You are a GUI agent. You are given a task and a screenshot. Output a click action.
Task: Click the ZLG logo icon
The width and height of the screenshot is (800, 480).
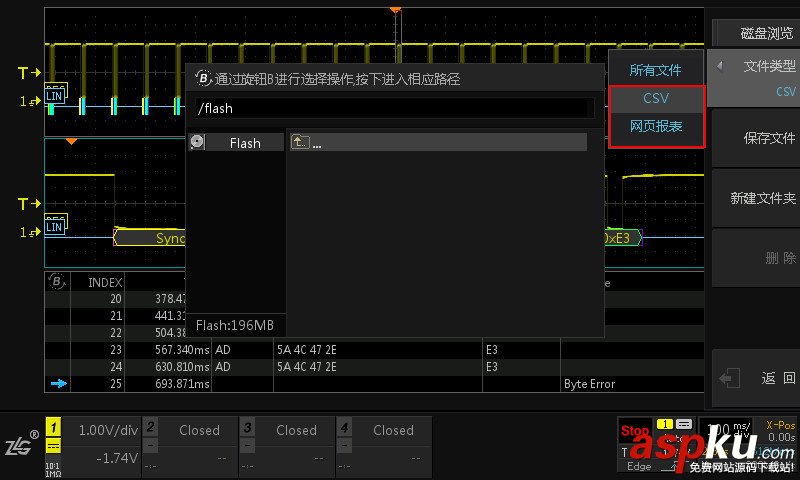(21, 445)
